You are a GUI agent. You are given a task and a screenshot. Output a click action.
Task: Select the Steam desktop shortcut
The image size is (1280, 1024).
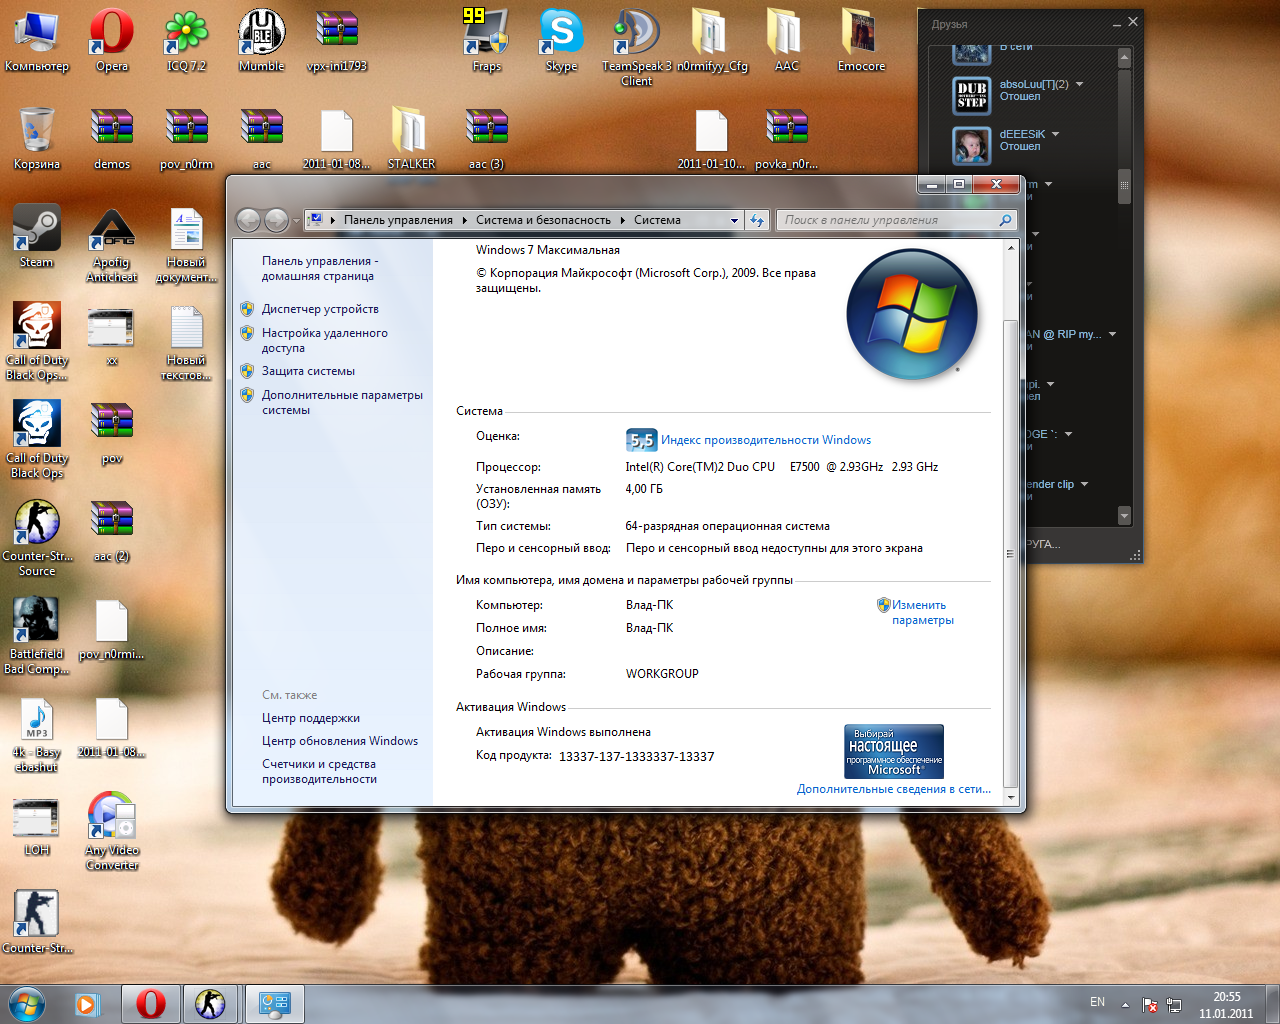[37, 236]
